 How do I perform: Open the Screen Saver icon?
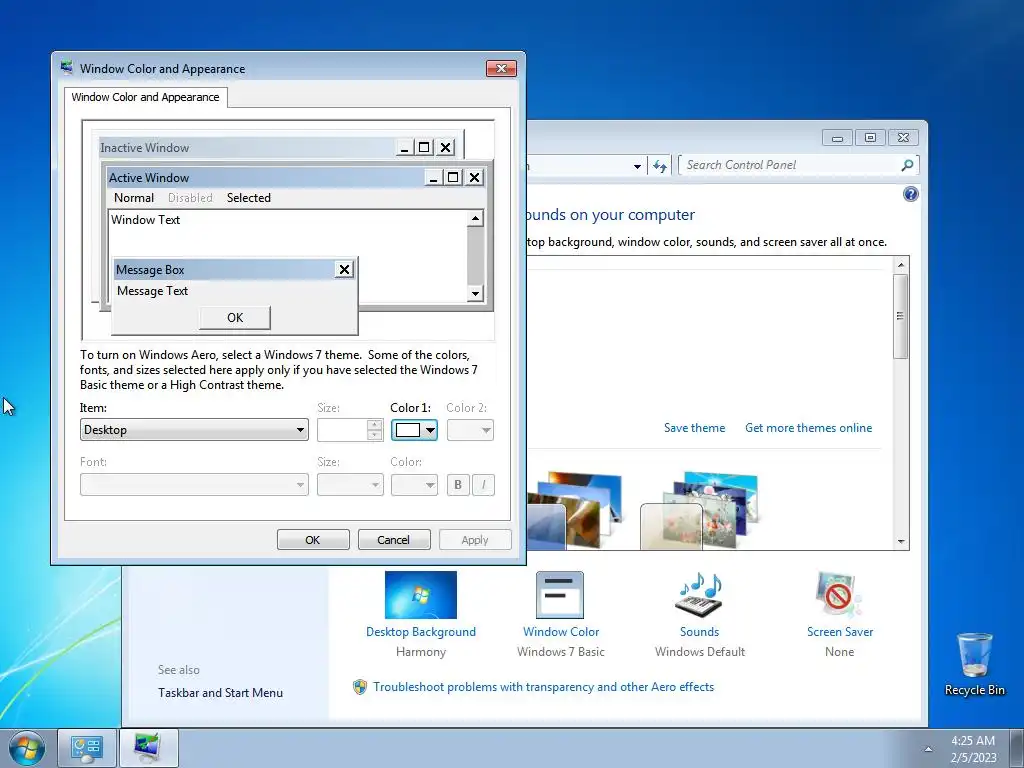coord(839,595)
